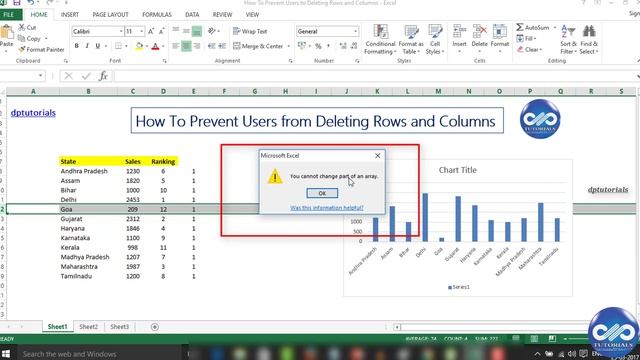640x360 pixels.
Task: Select the Chart Title text
Action: (458, 170)
